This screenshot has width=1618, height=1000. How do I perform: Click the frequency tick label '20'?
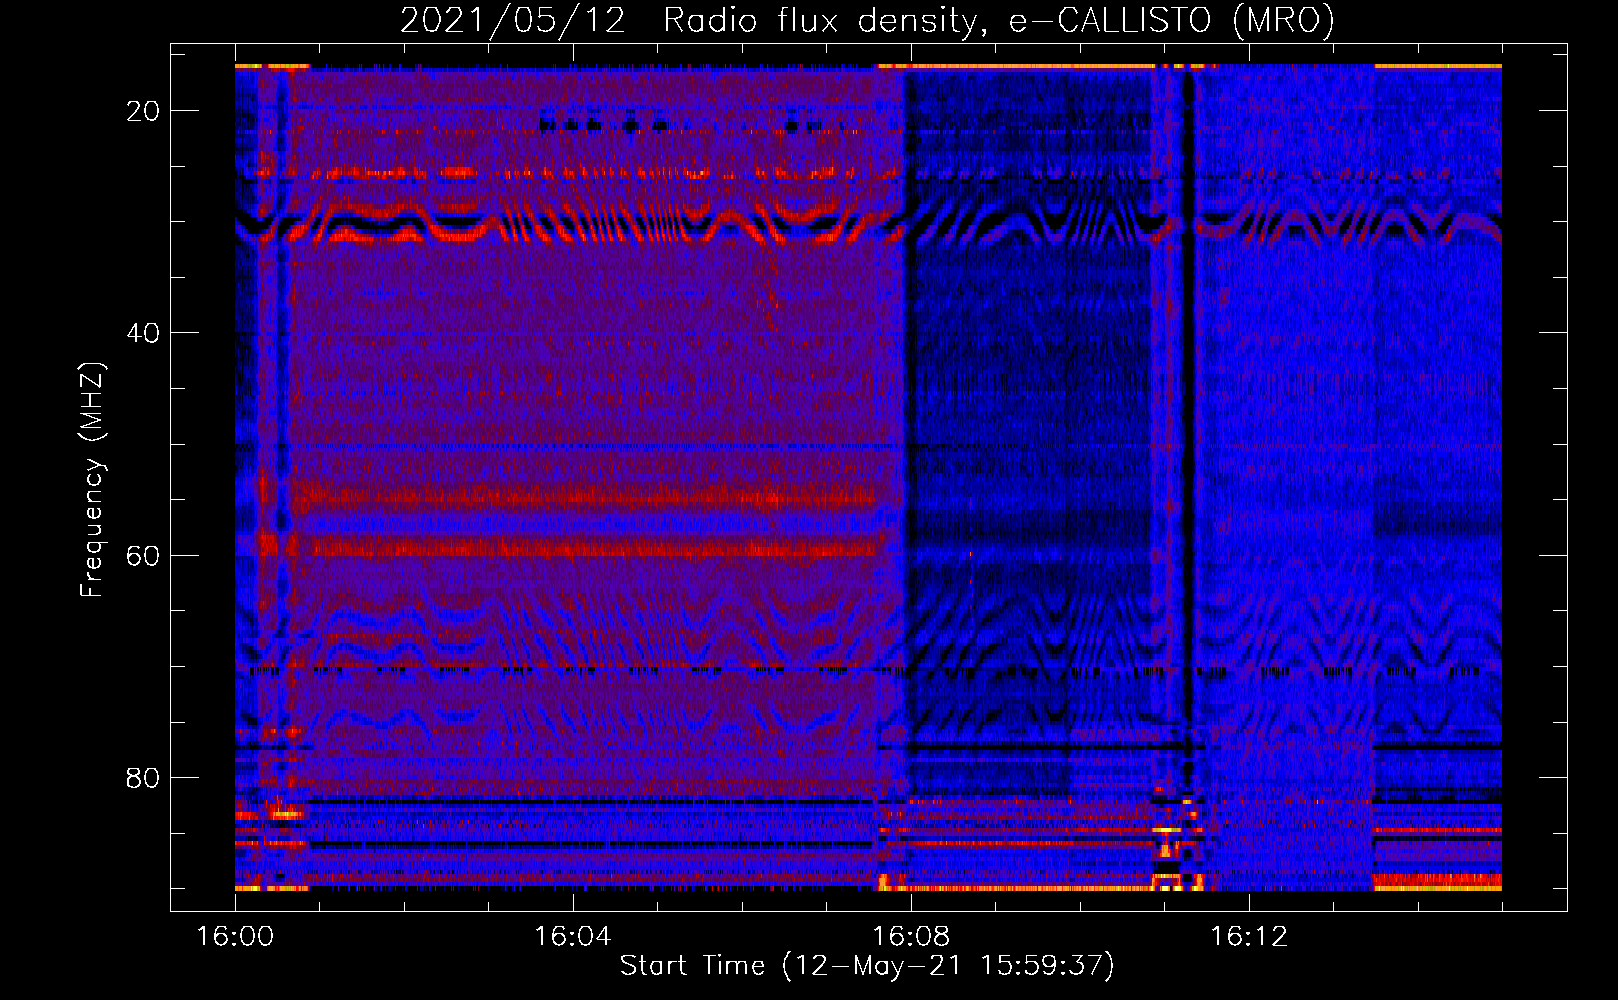(x=143, y=111)
